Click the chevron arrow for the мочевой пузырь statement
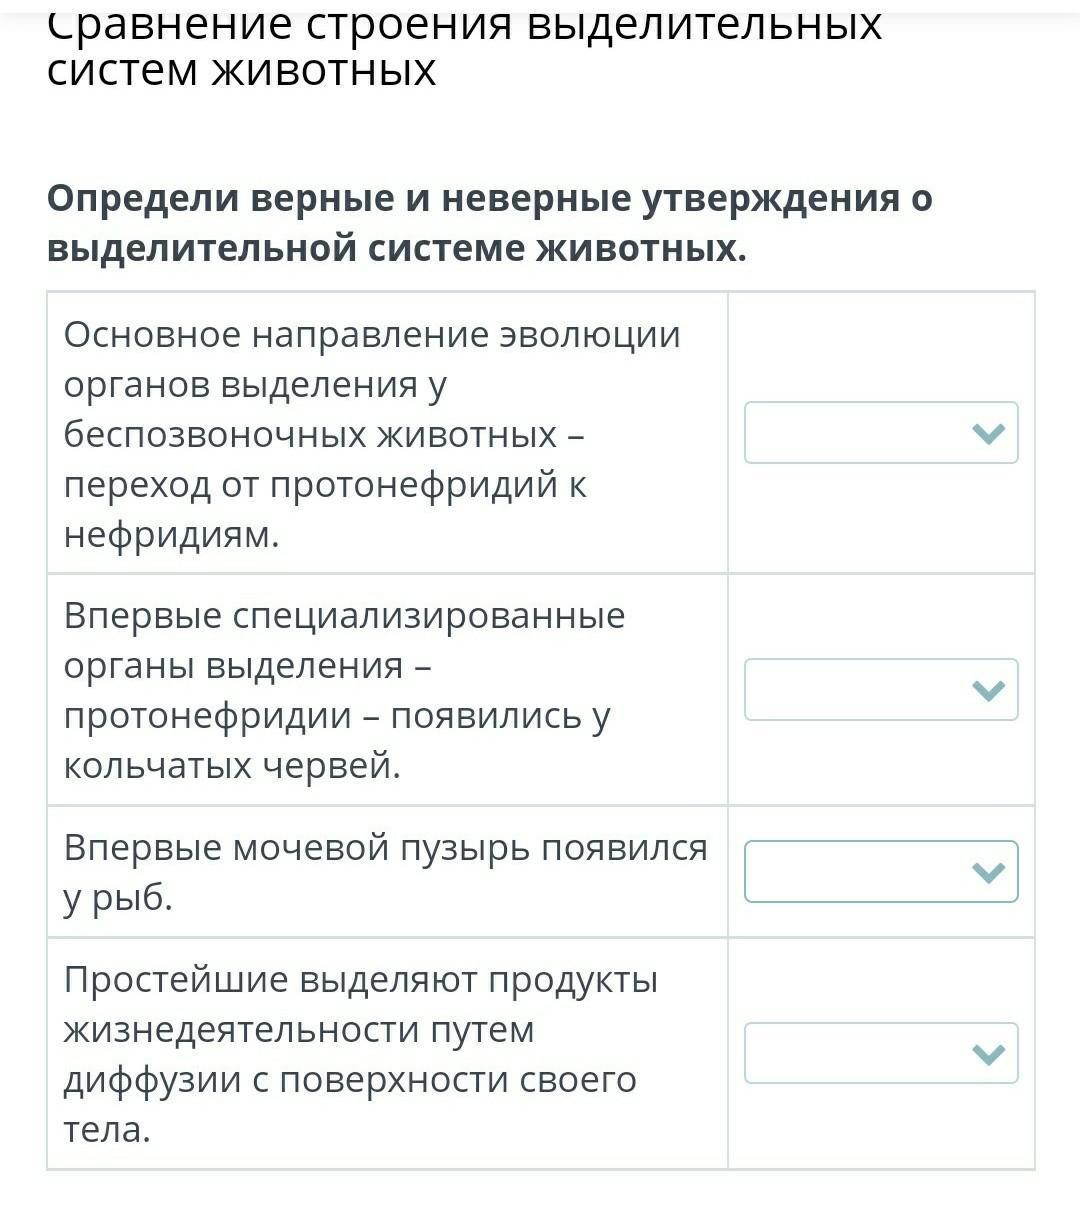 pos(988,872)
